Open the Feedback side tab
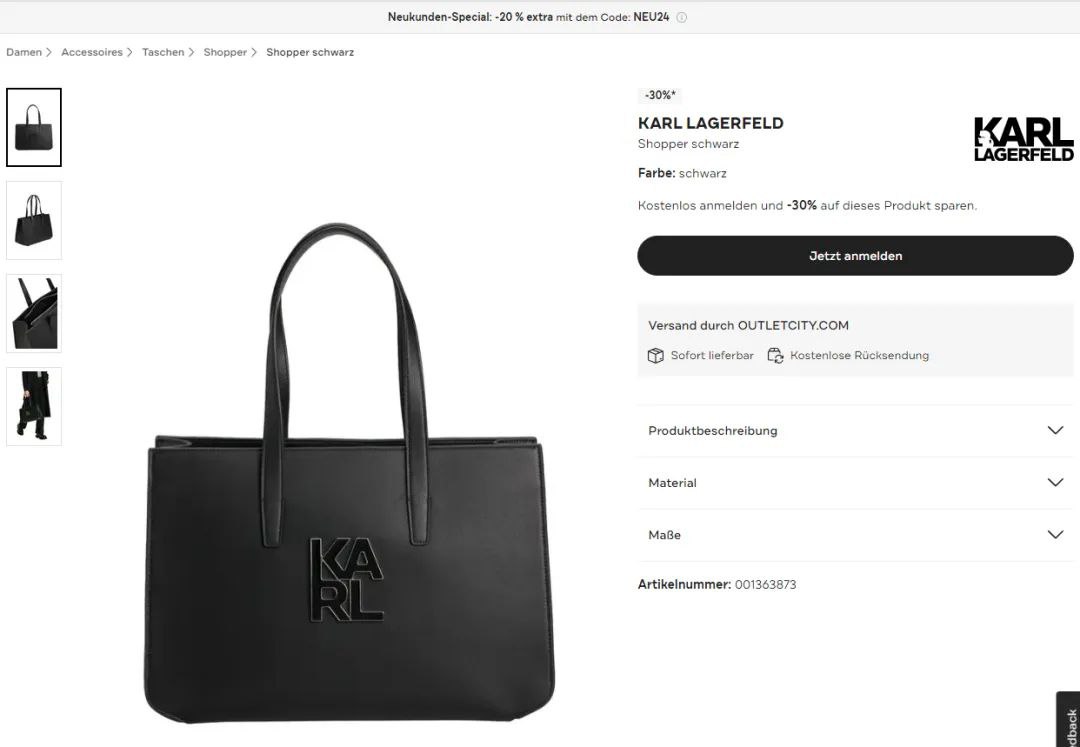The image size is (1080, 747). pos(1069,721)
